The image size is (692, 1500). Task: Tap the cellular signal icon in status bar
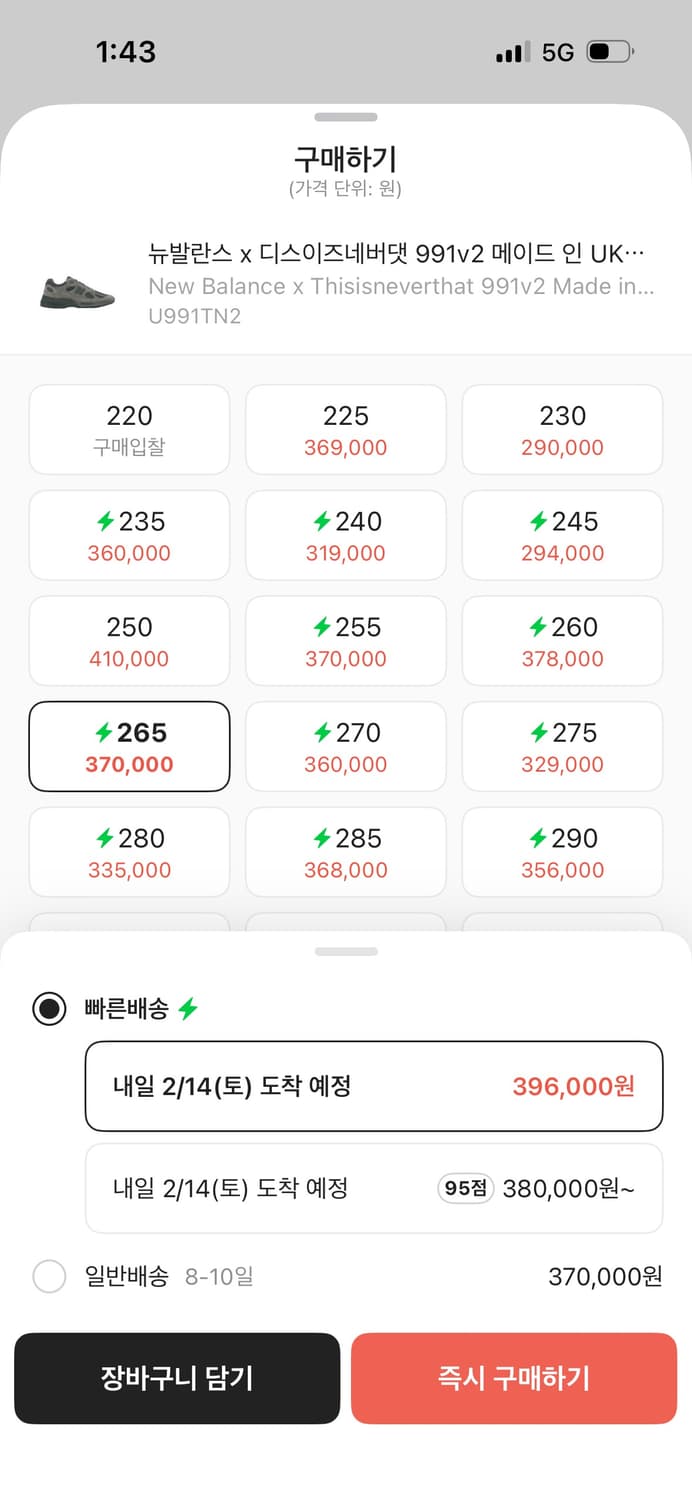pyautogui.click(x=514, y=51)
